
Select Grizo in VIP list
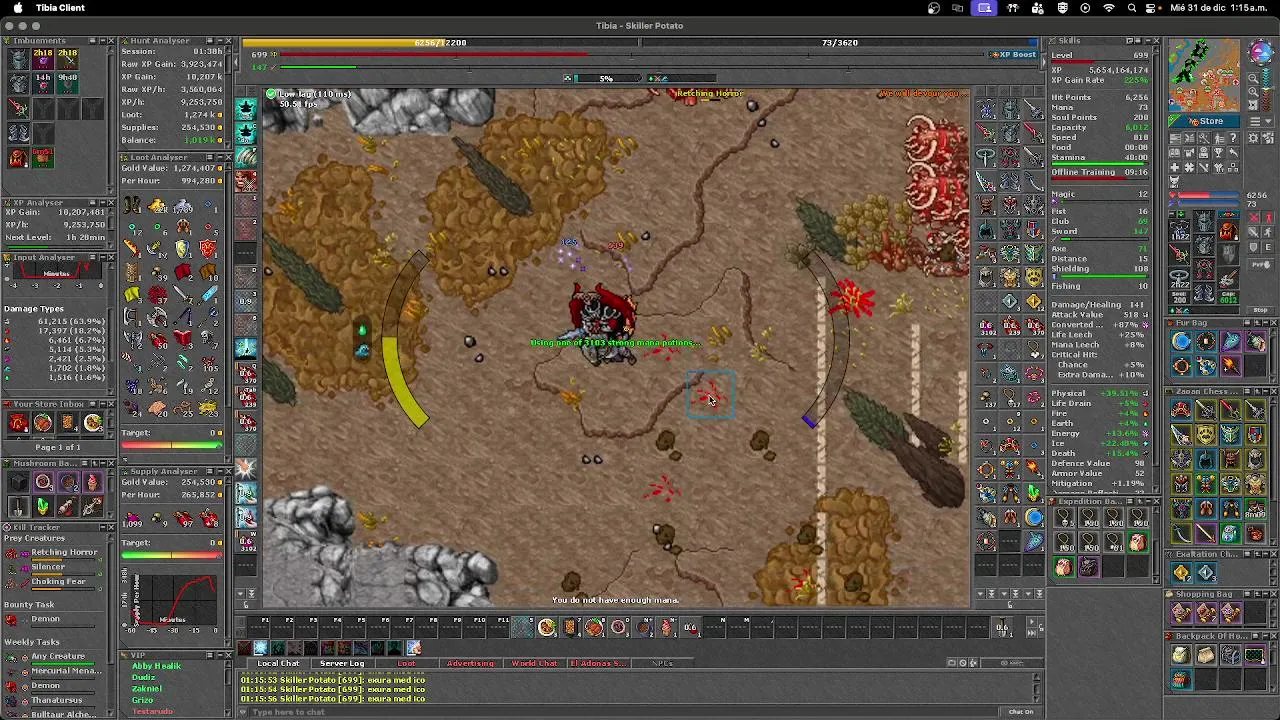[143, 700]
